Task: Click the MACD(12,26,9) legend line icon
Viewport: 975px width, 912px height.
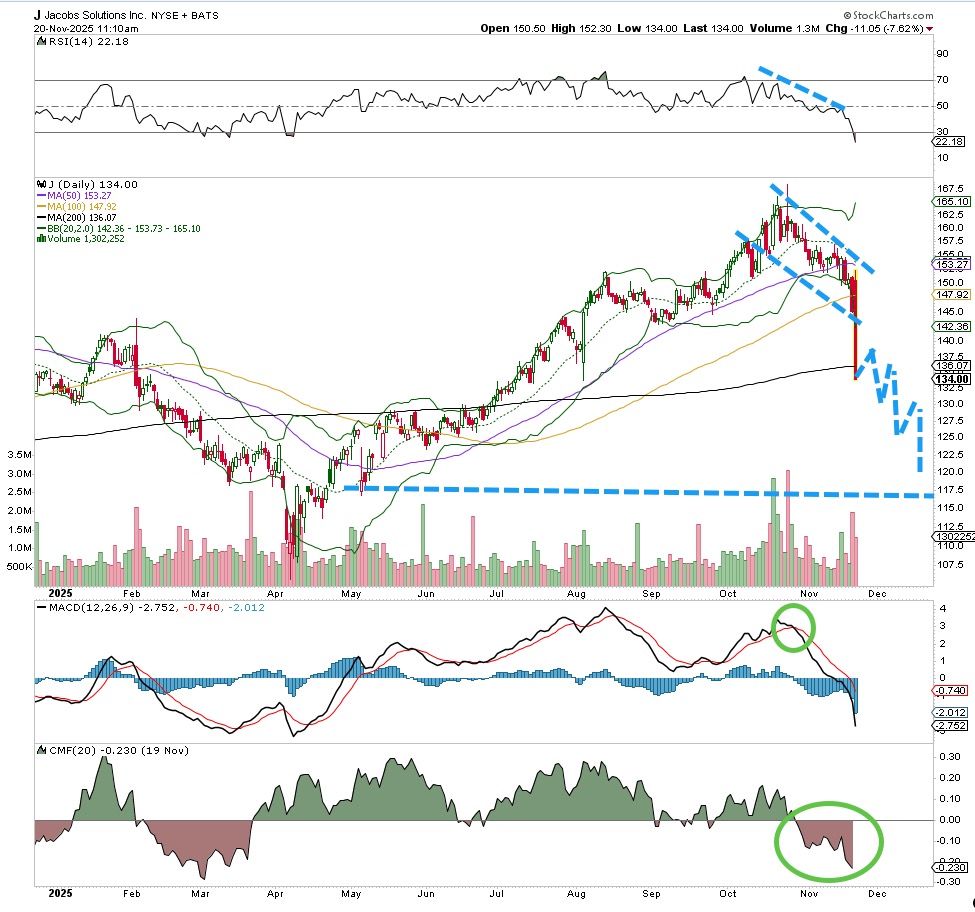Action: pyautogui.click(x=40, y=606)
